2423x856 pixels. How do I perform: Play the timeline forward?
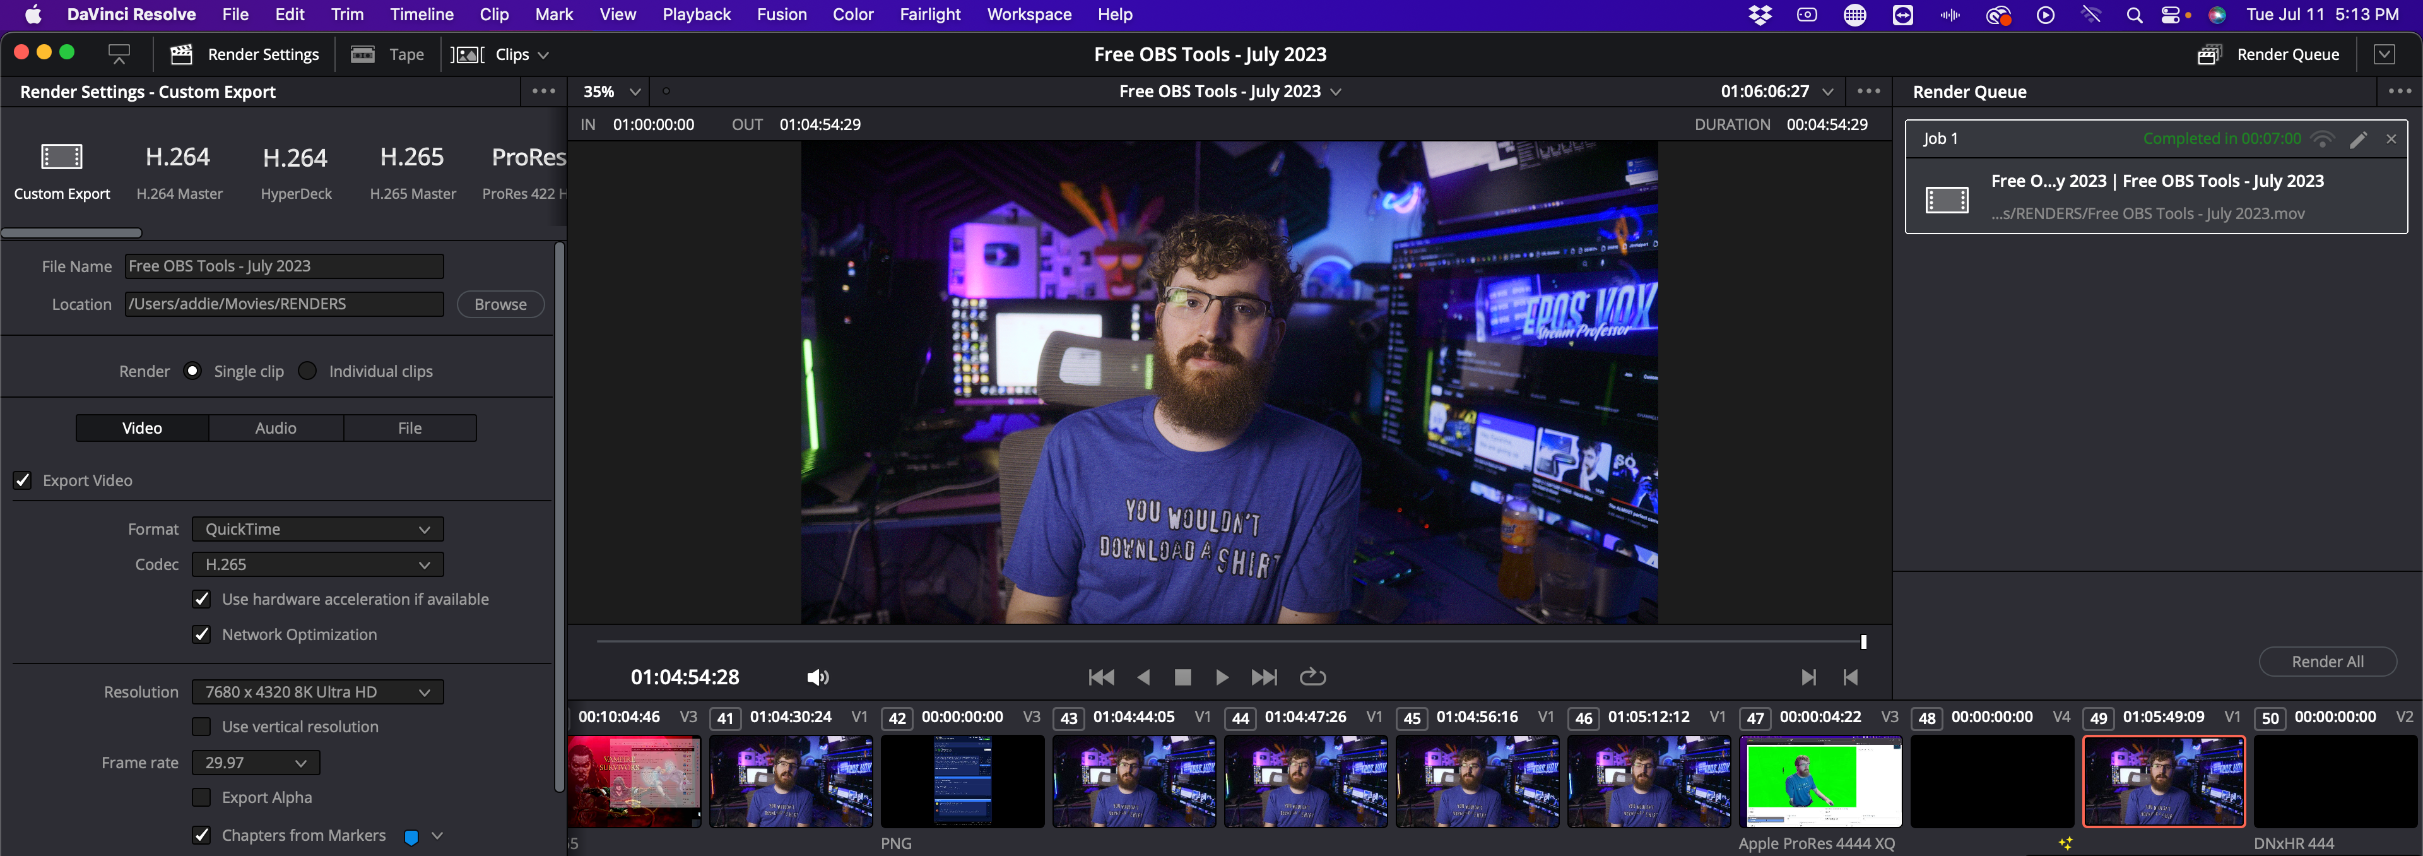coord(1222,677)
